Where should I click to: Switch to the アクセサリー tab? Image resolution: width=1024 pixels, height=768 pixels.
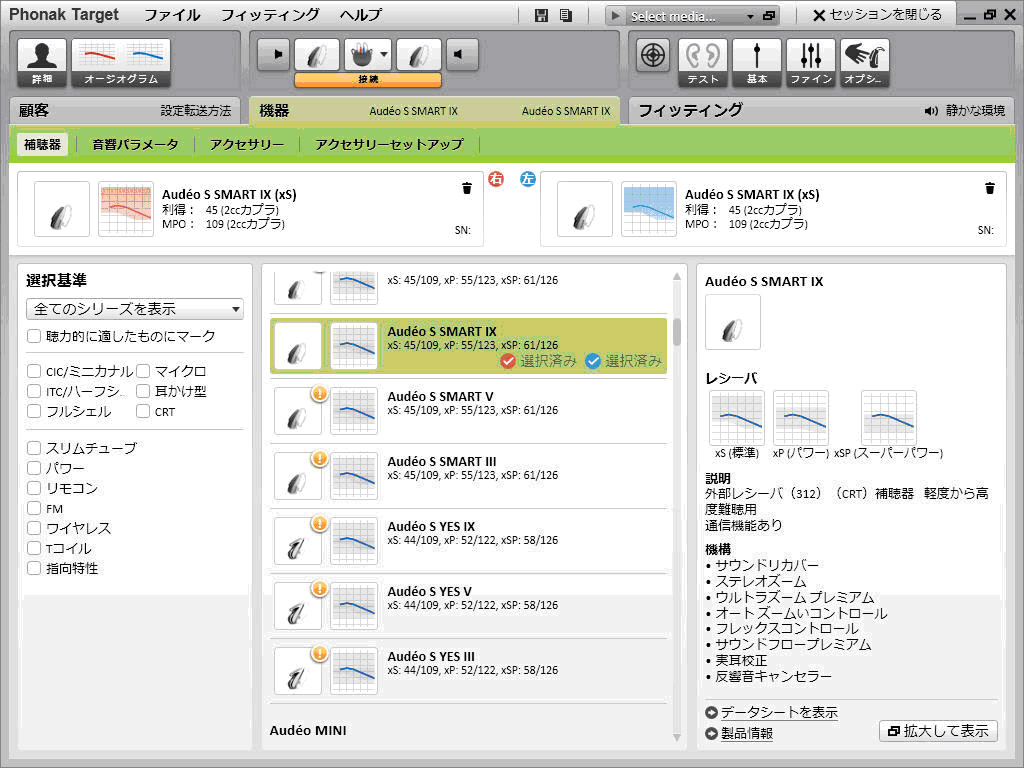tap(247, 144)
